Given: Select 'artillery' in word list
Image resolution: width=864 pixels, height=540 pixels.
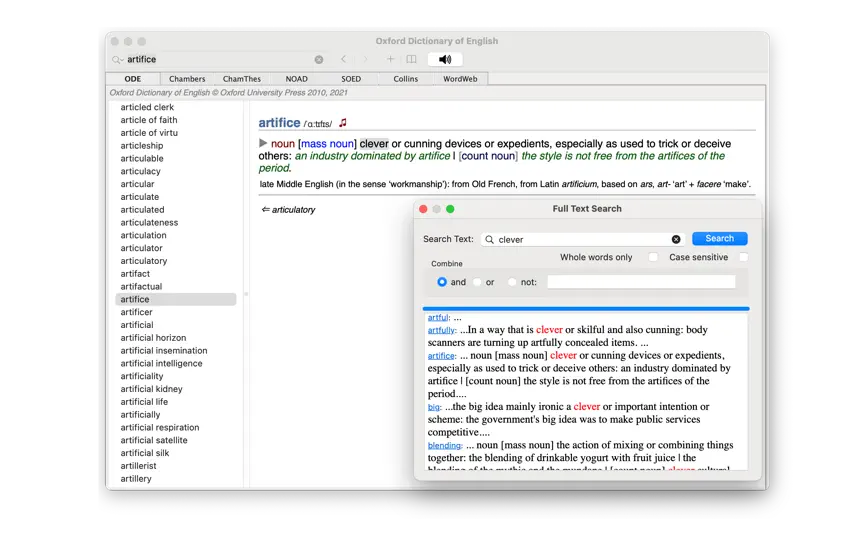Looking at the screenshot, I should coord(136,479).
